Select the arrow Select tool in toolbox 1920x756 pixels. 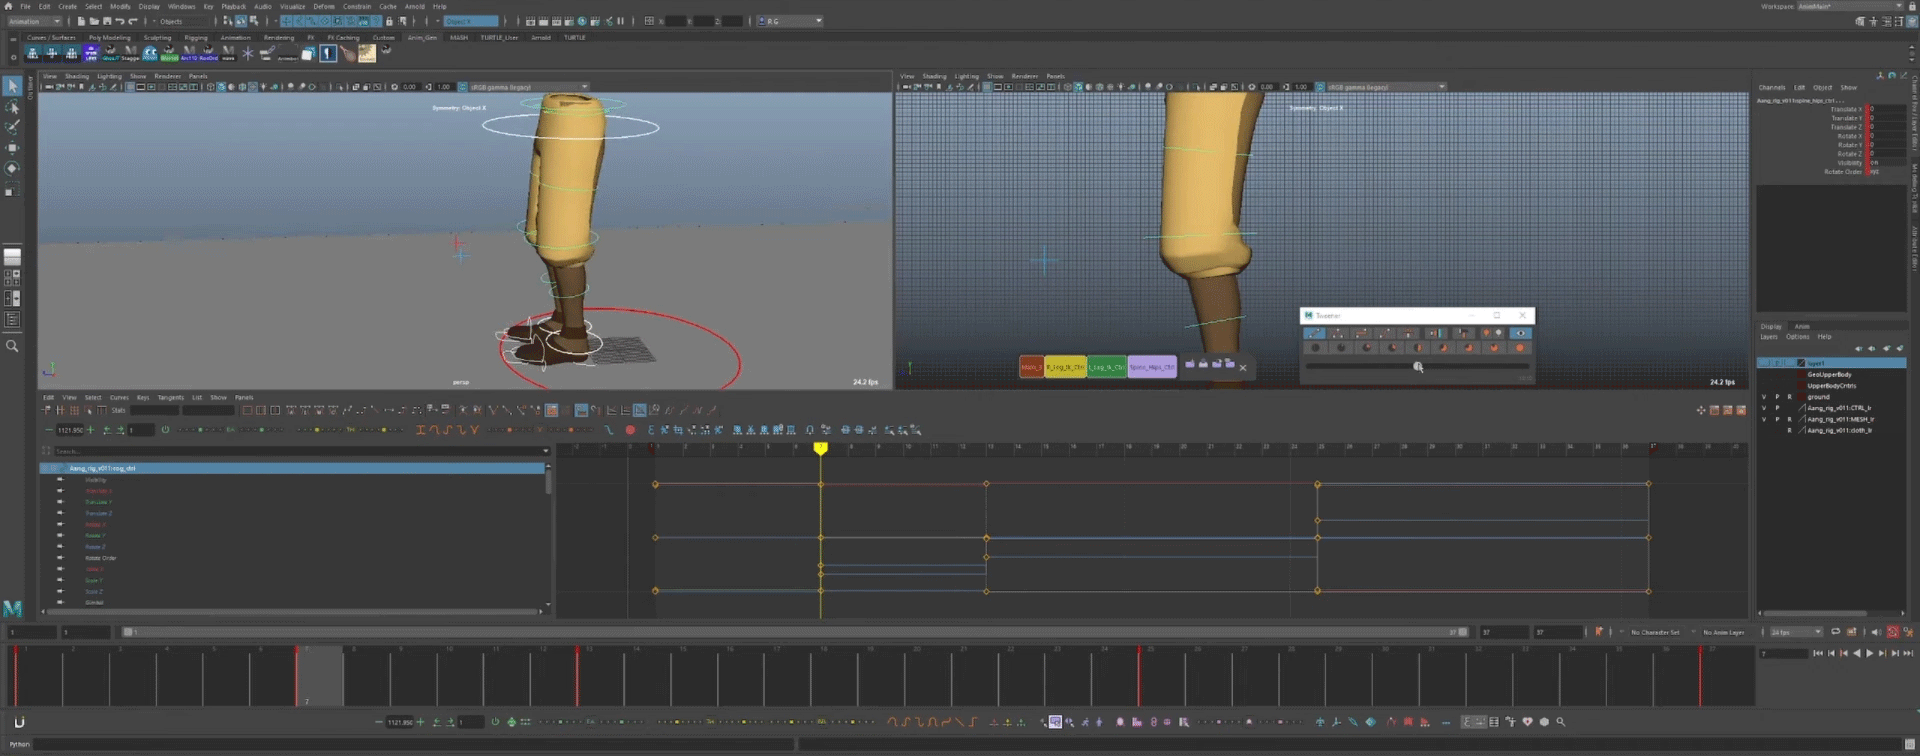tap(12, 87)
